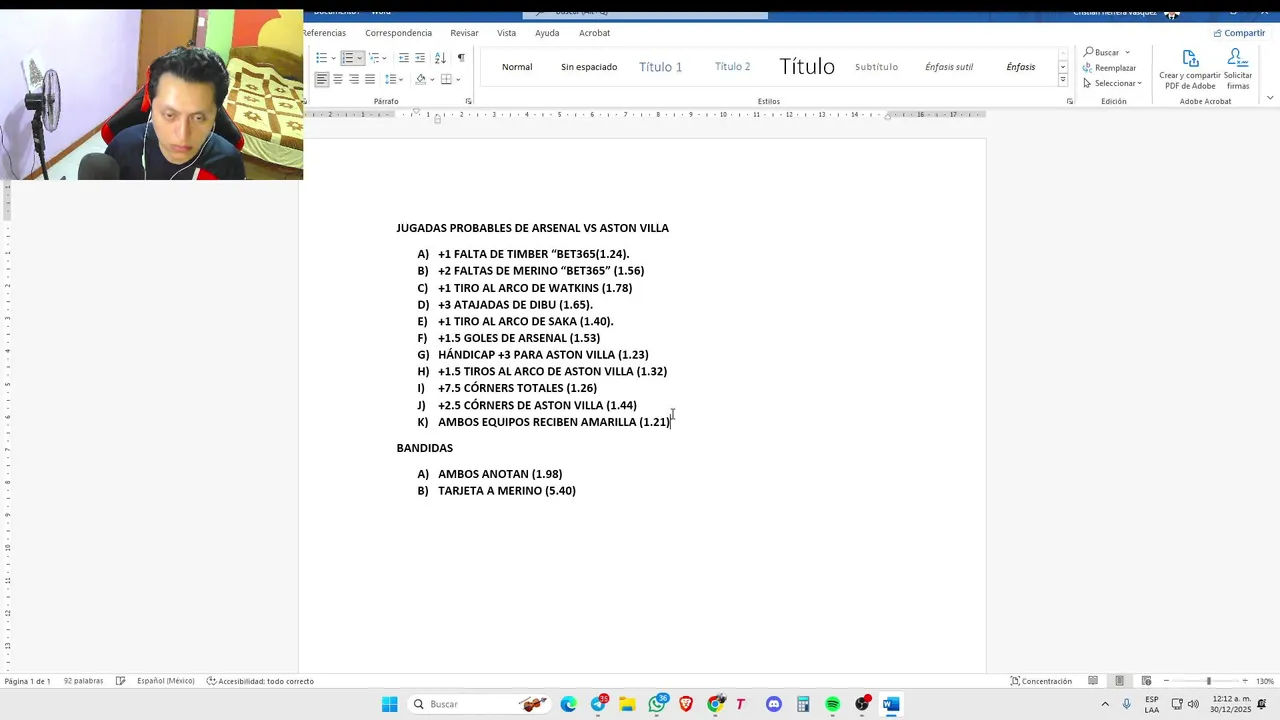
Task: Increase paragraph indent
Action: pyautogui.click(x=420, y=58)
